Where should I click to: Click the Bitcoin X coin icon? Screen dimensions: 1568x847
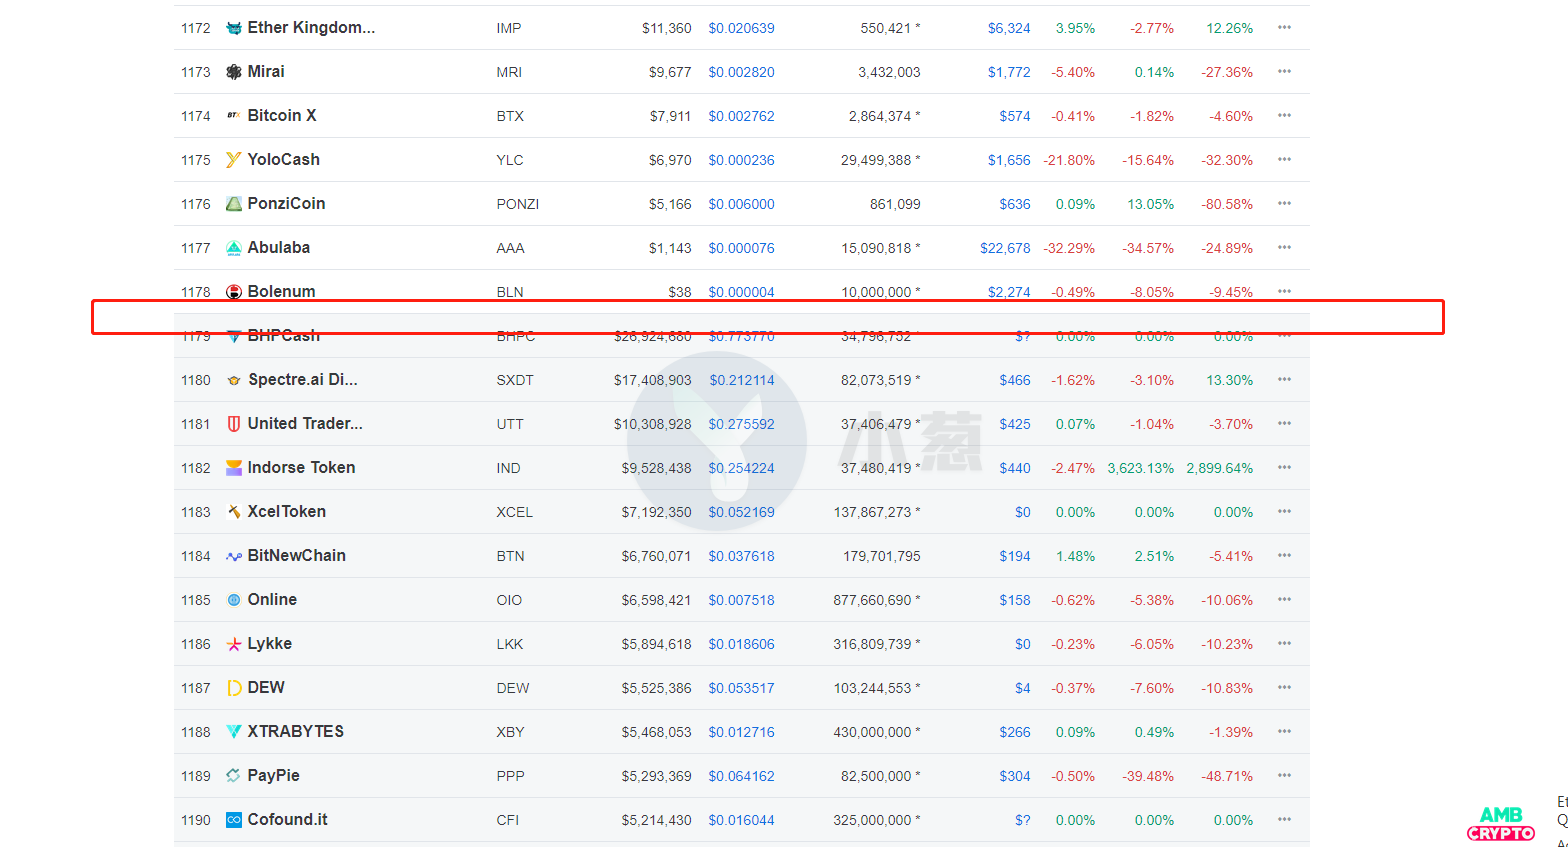click(234, 116)
